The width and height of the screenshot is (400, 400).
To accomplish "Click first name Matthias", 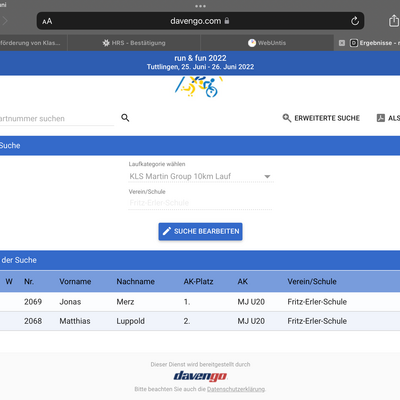I will [75, 321].
